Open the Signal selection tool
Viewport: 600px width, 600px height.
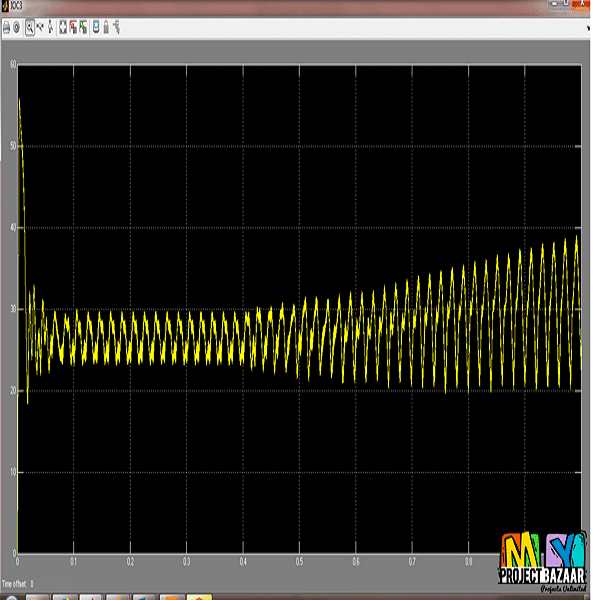click(118, 28)
